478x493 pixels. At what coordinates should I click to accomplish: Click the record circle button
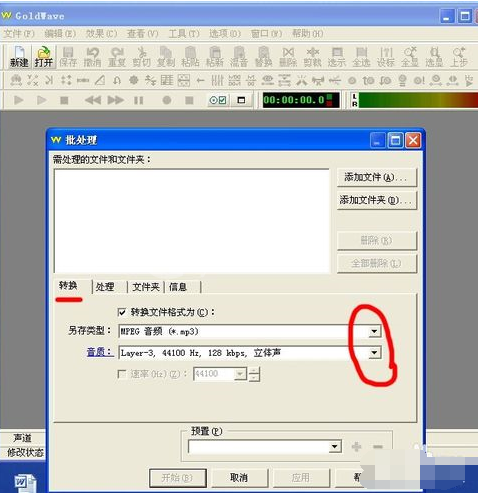[167, 100]
